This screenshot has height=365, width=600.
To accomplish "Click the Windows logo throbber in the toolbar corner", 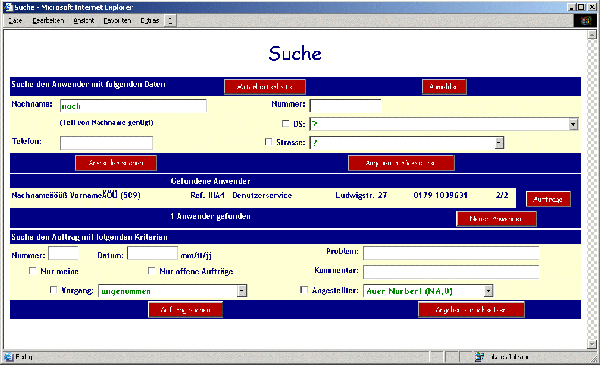I will pyautogui.click(x=585, y=20).
